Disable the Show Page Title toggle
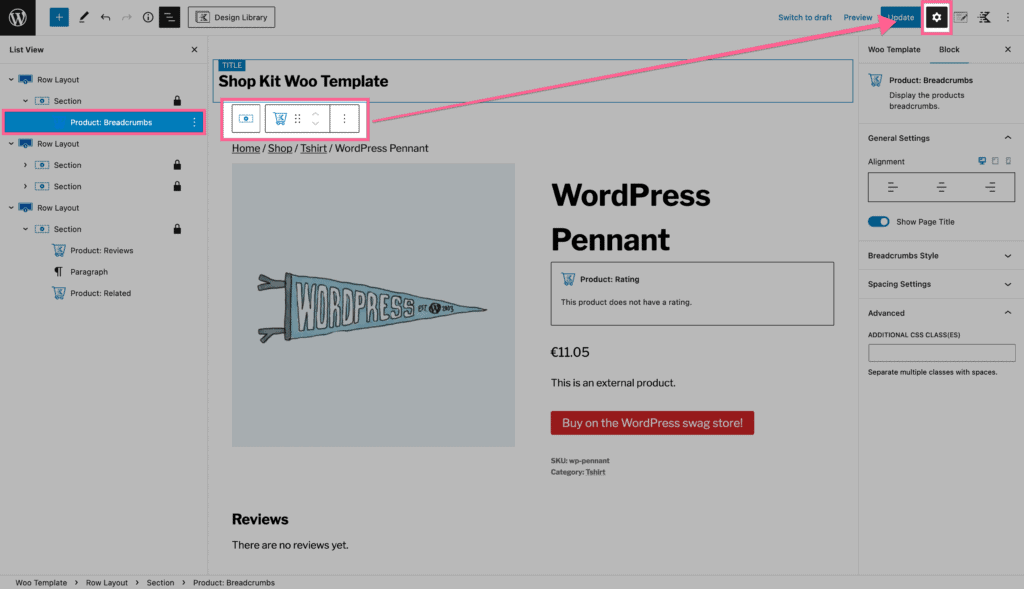Screen dimensions: 1024x589 coord(878,221)
